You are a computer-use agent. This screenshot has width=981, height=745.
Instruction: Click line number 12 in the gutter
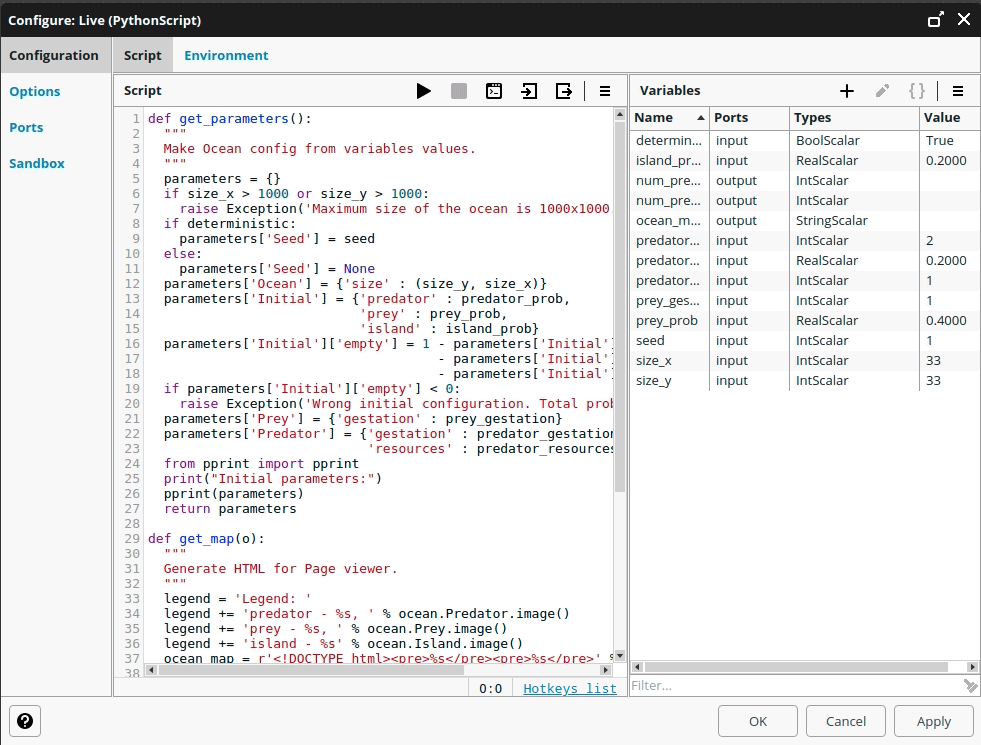pyautogui.click(x=132, y=284)
